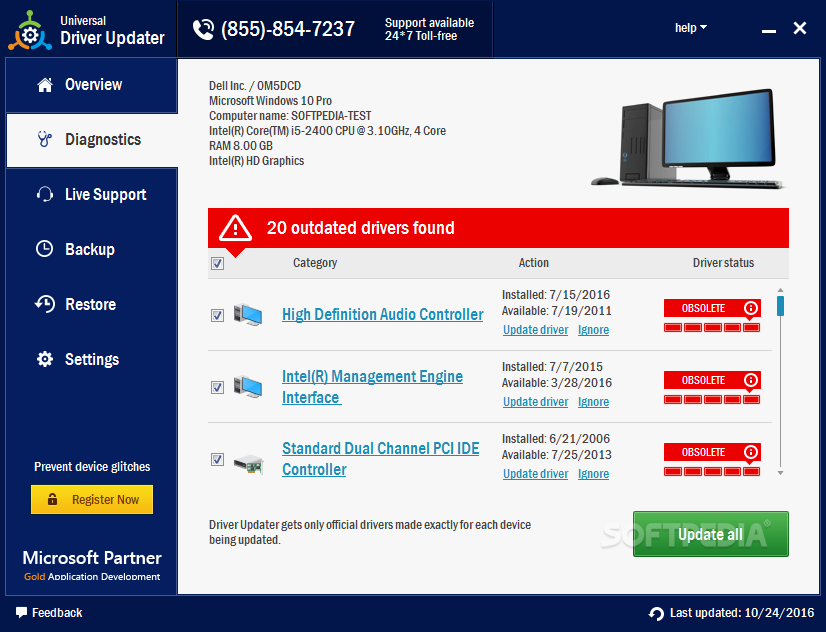The height and width of the screenshot is (632, 826).
Task: Open the Settings section
Action: pyautogui.click(x=92, y=359)
